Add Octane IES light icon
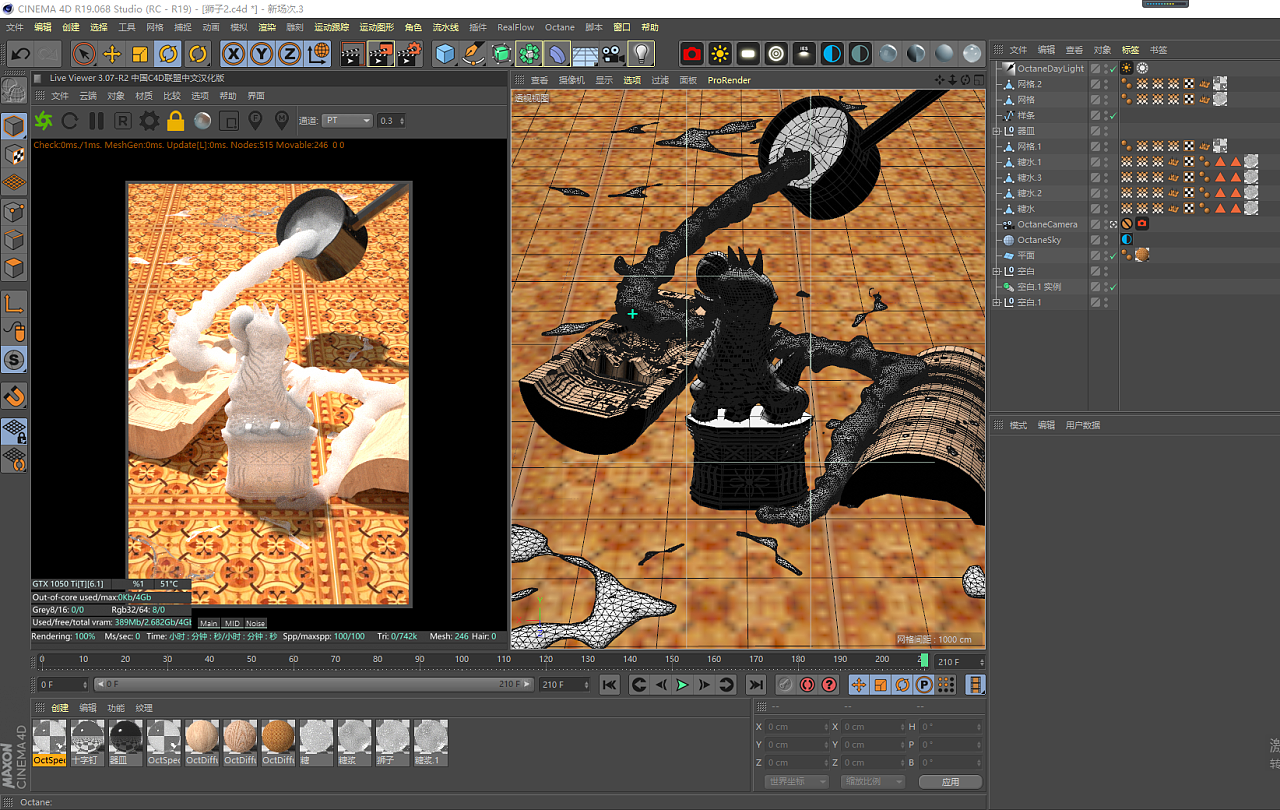Image resolution: width=1280 pixels, height=810 pixels. click(804, 54)
